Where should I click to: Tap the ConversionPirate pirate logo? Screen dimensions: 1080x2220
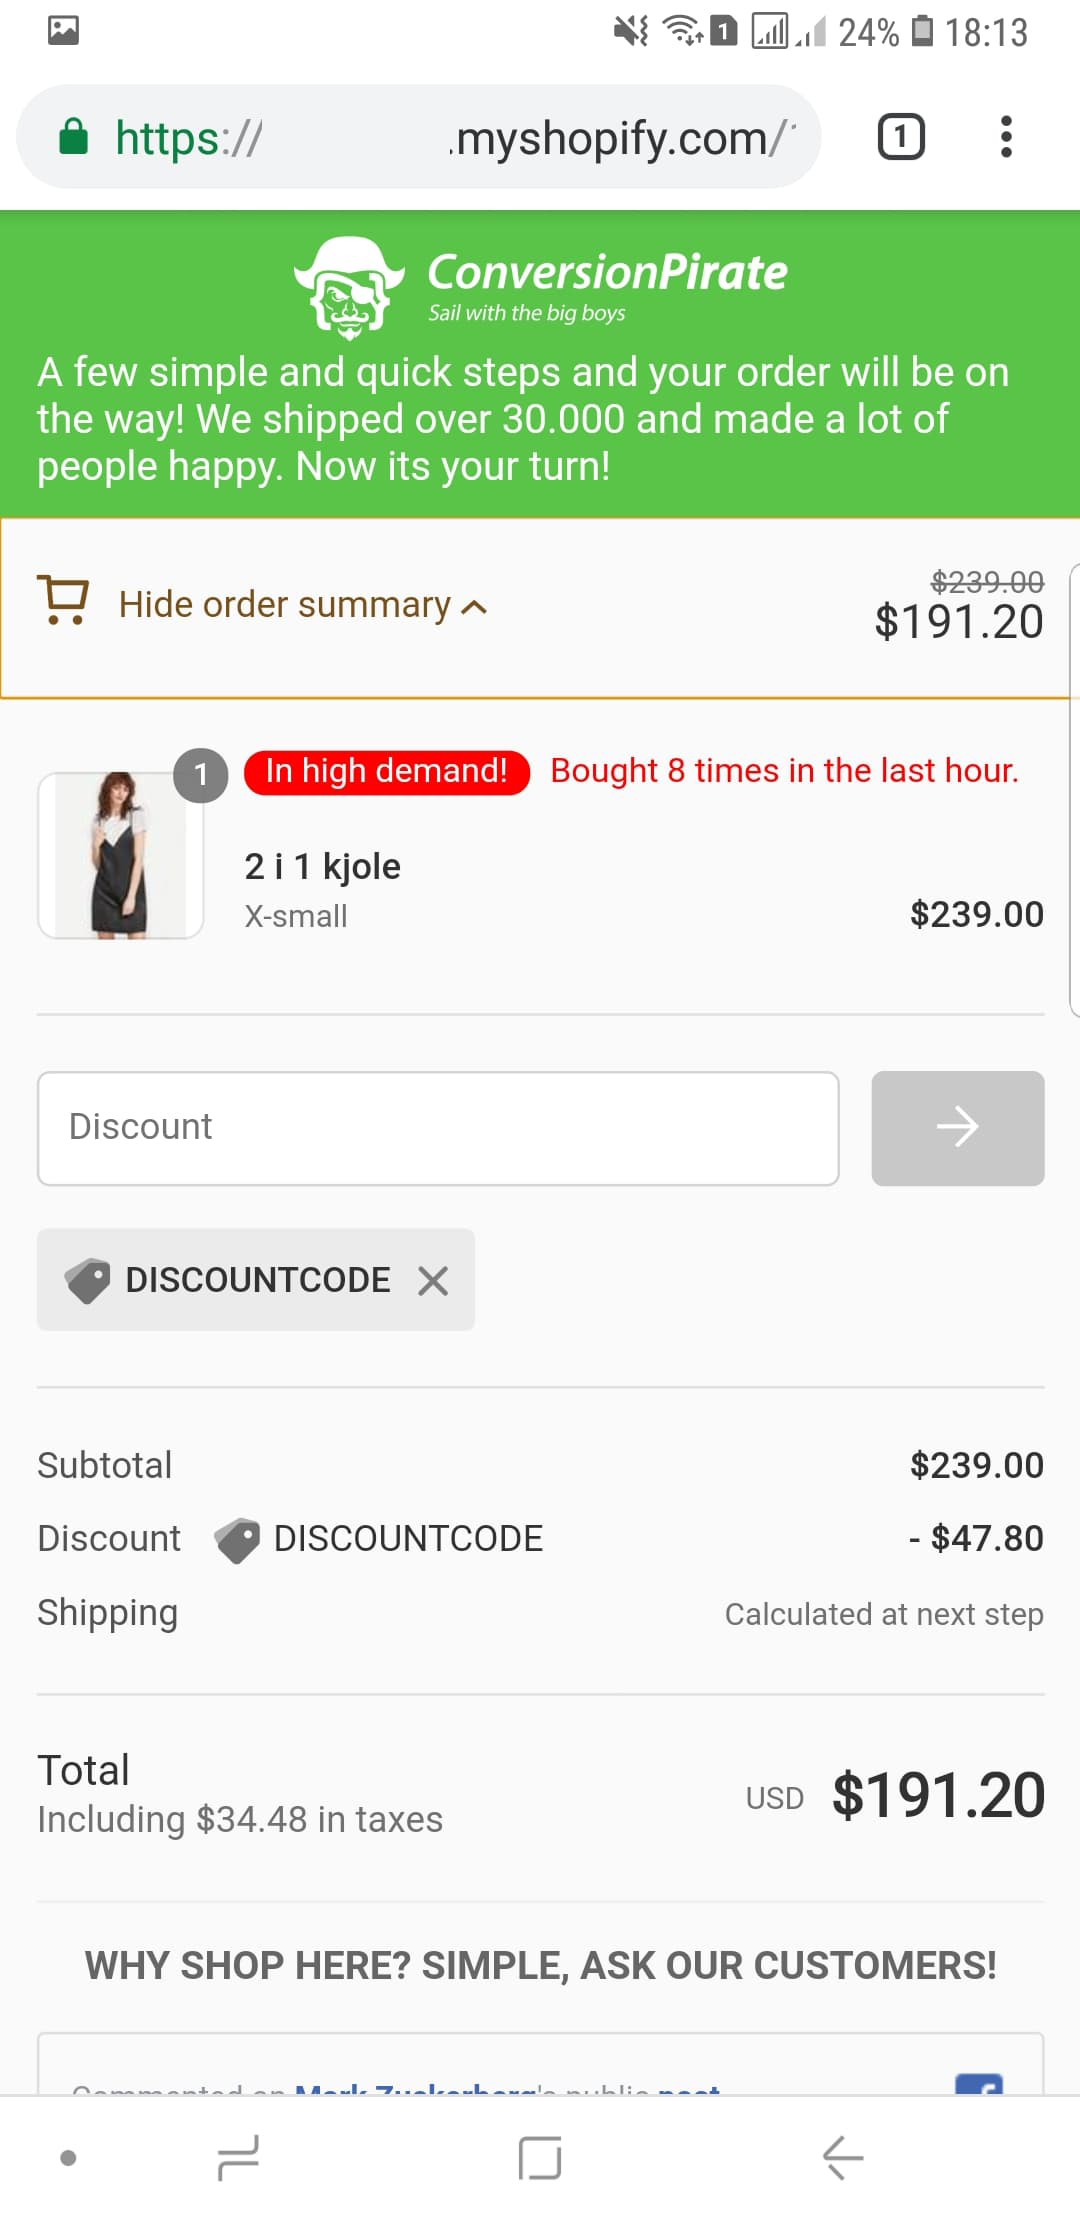(349, 286)
